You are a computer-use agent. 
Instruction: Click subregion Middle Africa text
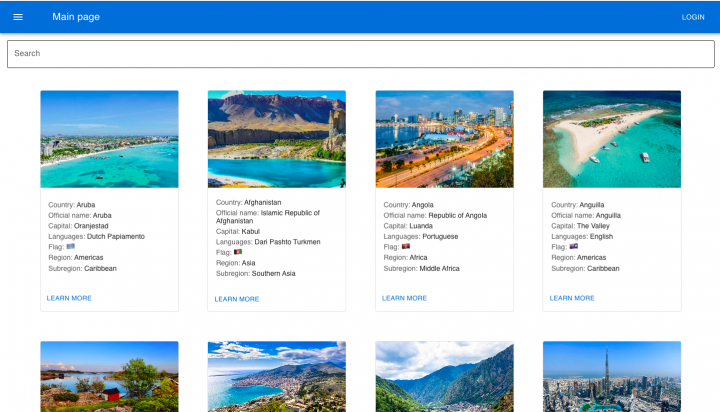coord(439,269)
